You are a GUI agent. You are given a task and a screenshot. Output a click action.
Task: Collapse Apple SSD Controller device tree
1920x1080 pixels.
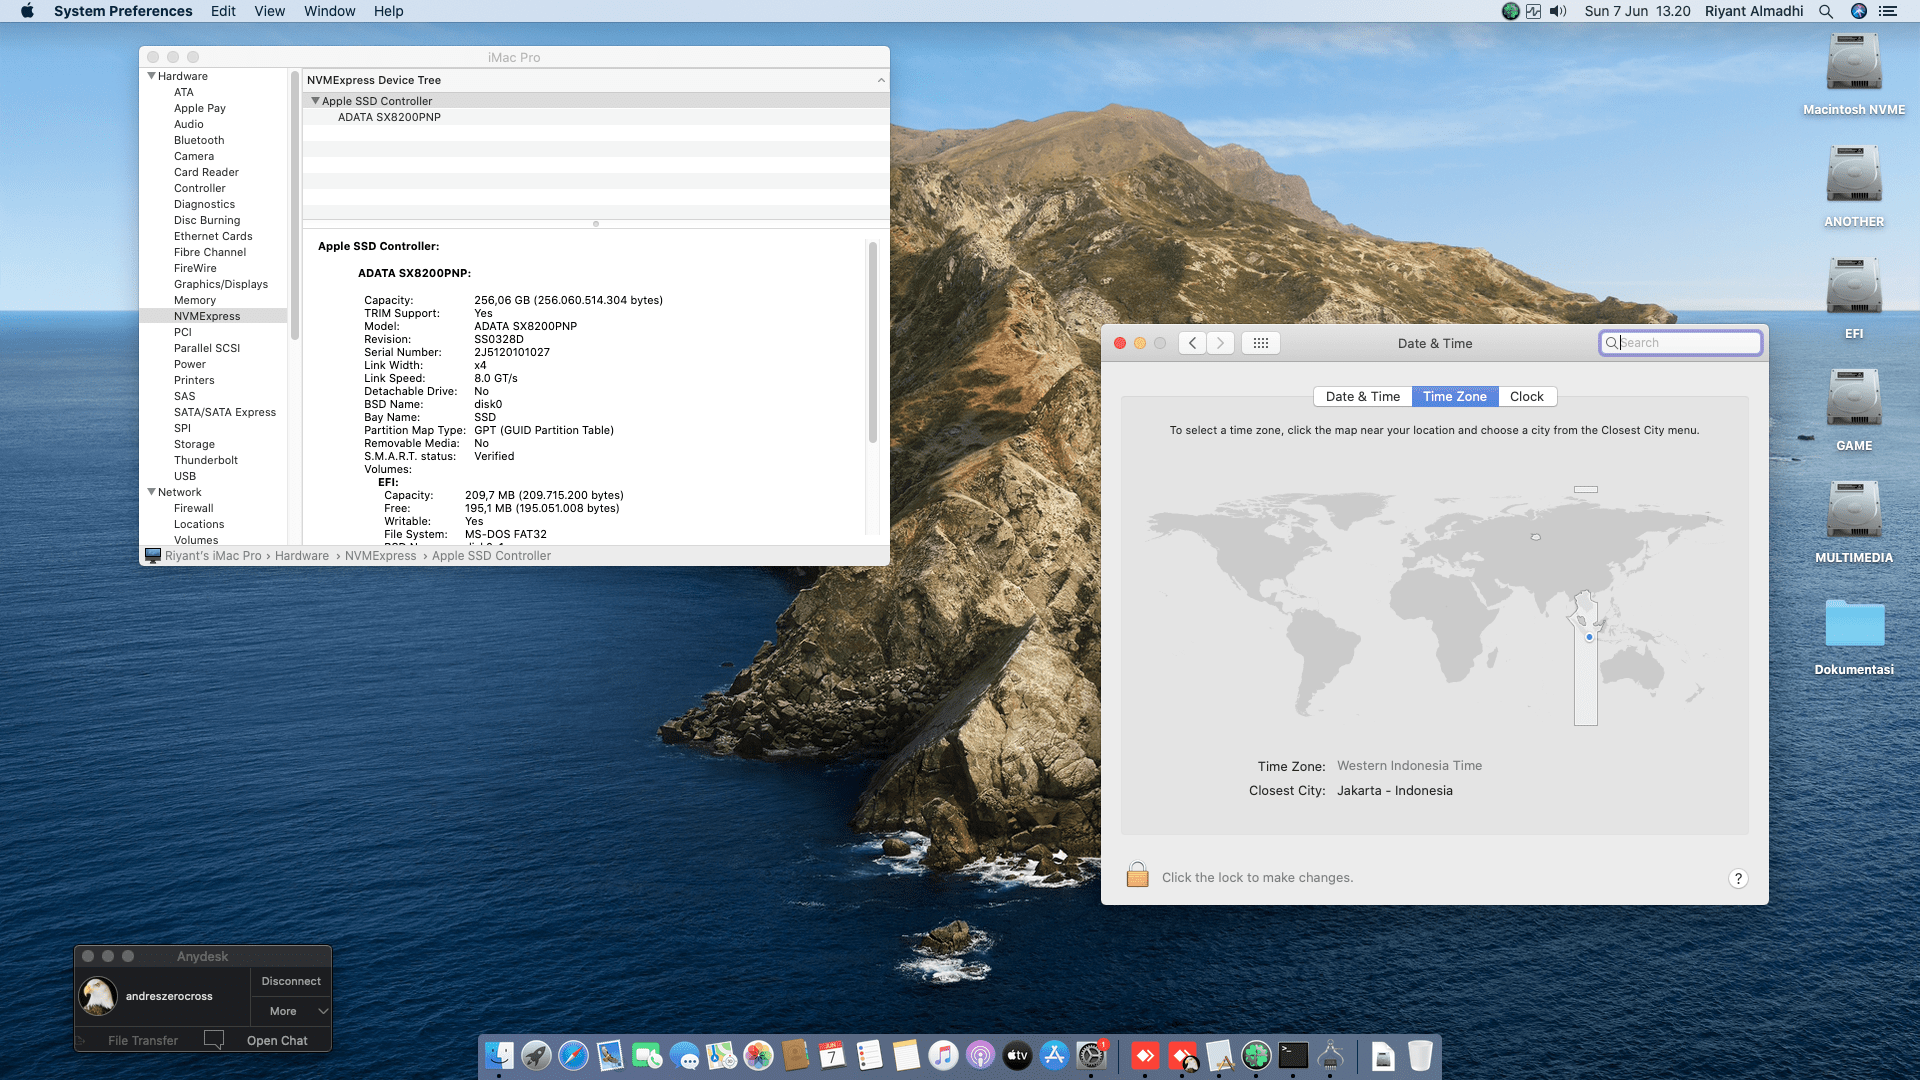[316, 101]
